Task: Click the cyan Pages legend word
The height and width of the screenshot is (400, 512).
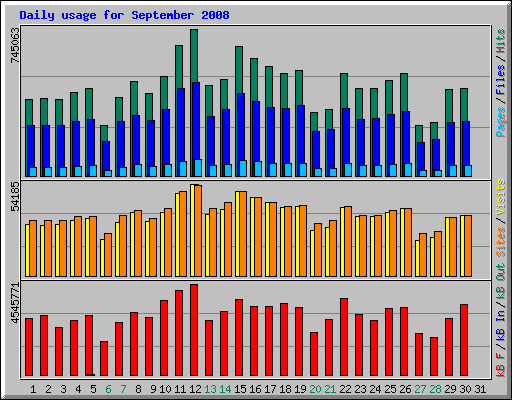Action: (501, 122)
